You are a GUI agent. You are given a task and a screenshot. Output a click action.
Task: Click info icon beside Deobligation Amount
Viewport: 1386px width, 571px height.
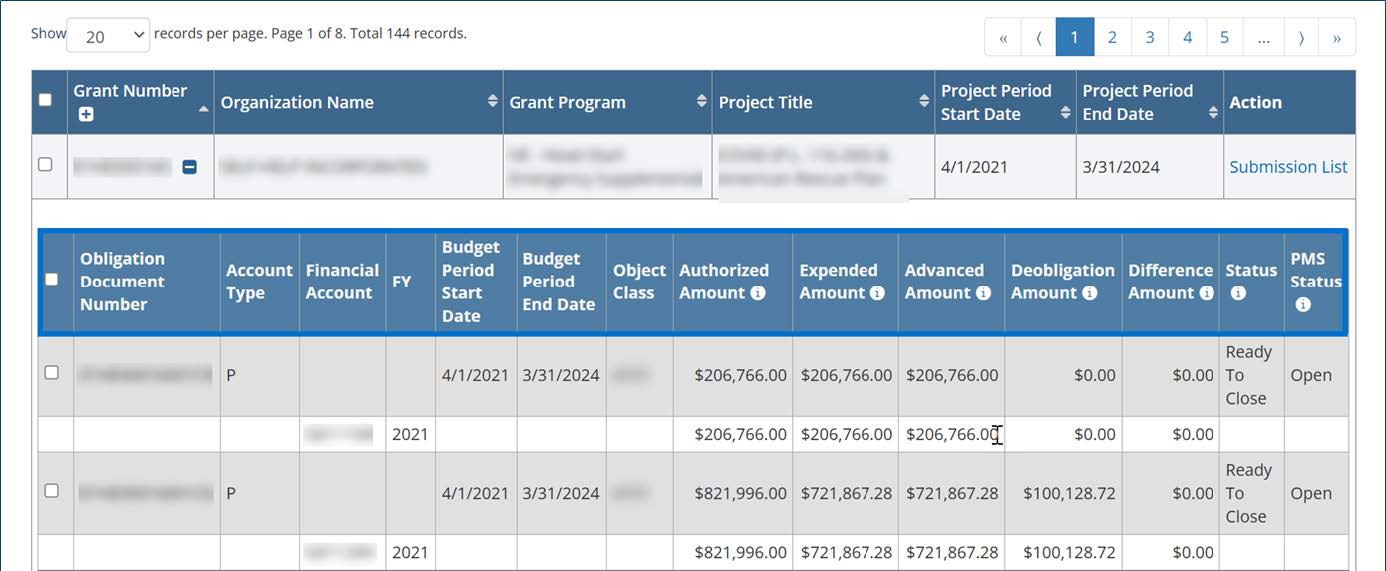coord(1090,294)
